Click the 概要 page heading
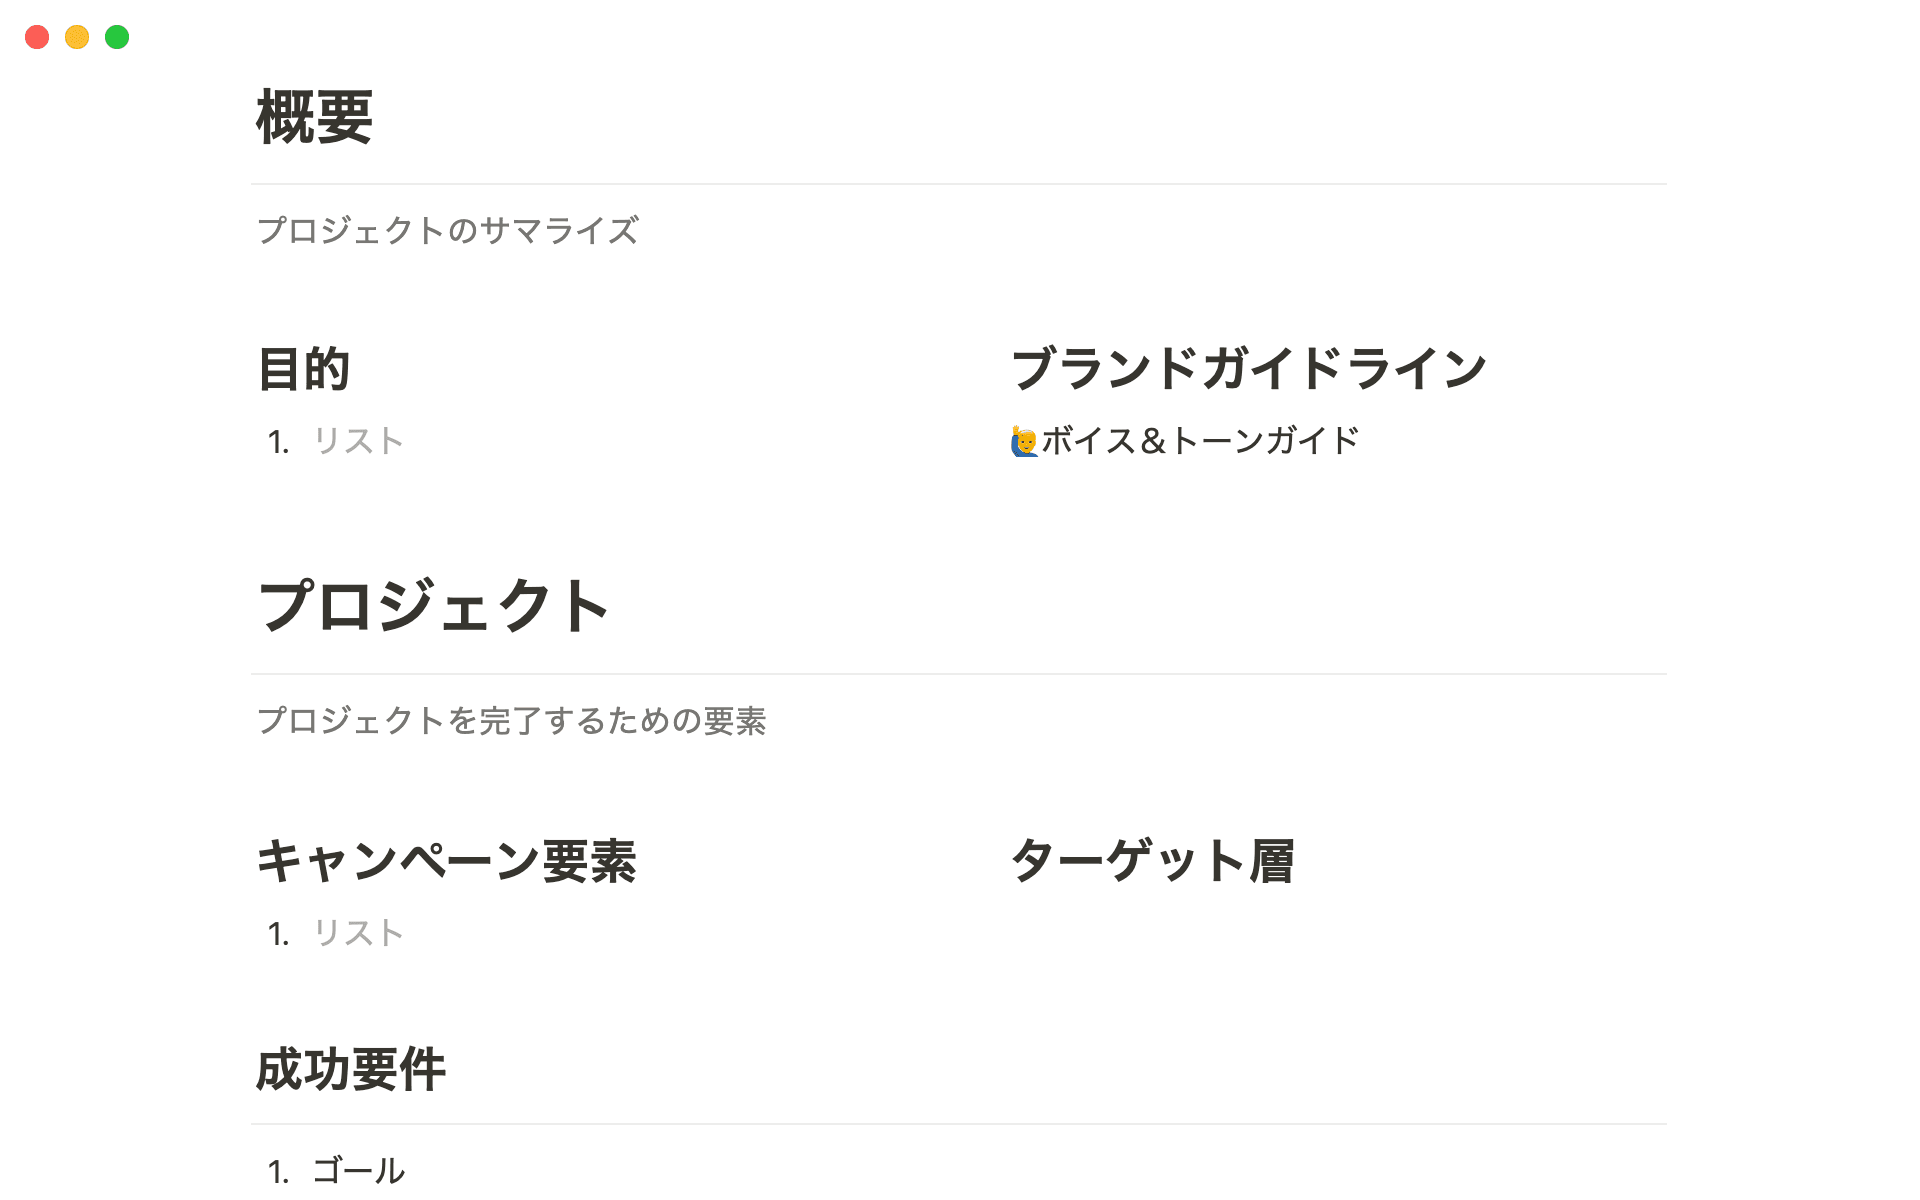 pyautogui.click(x=313, y=117)
